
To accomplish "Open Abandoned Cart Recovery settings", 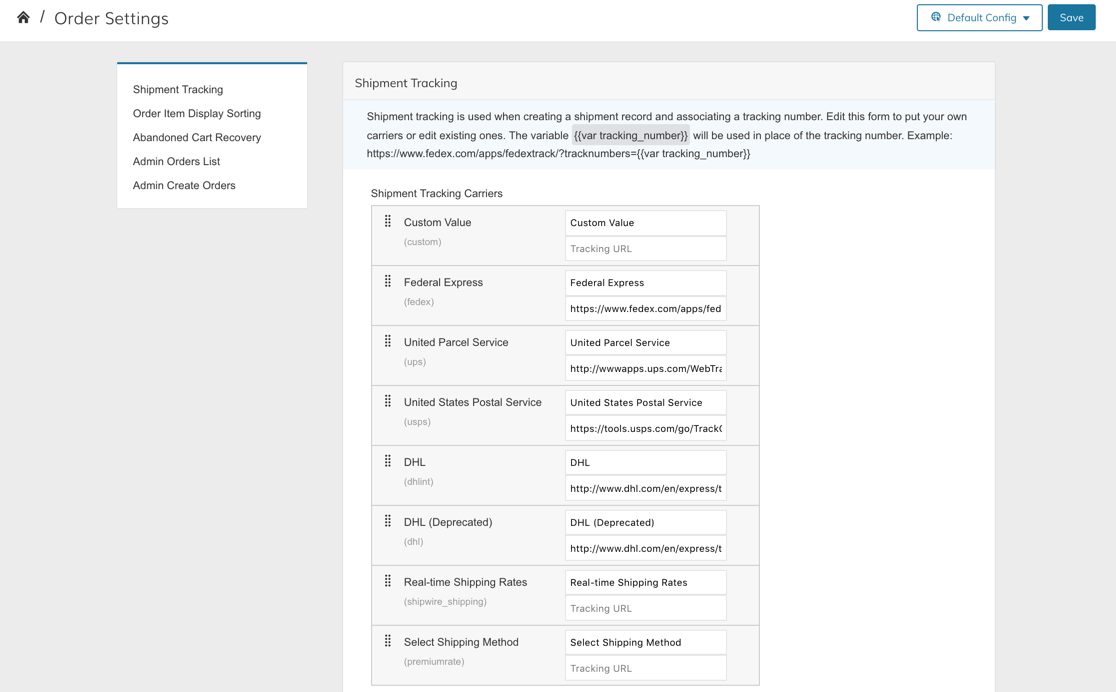I will click(196, 137).
